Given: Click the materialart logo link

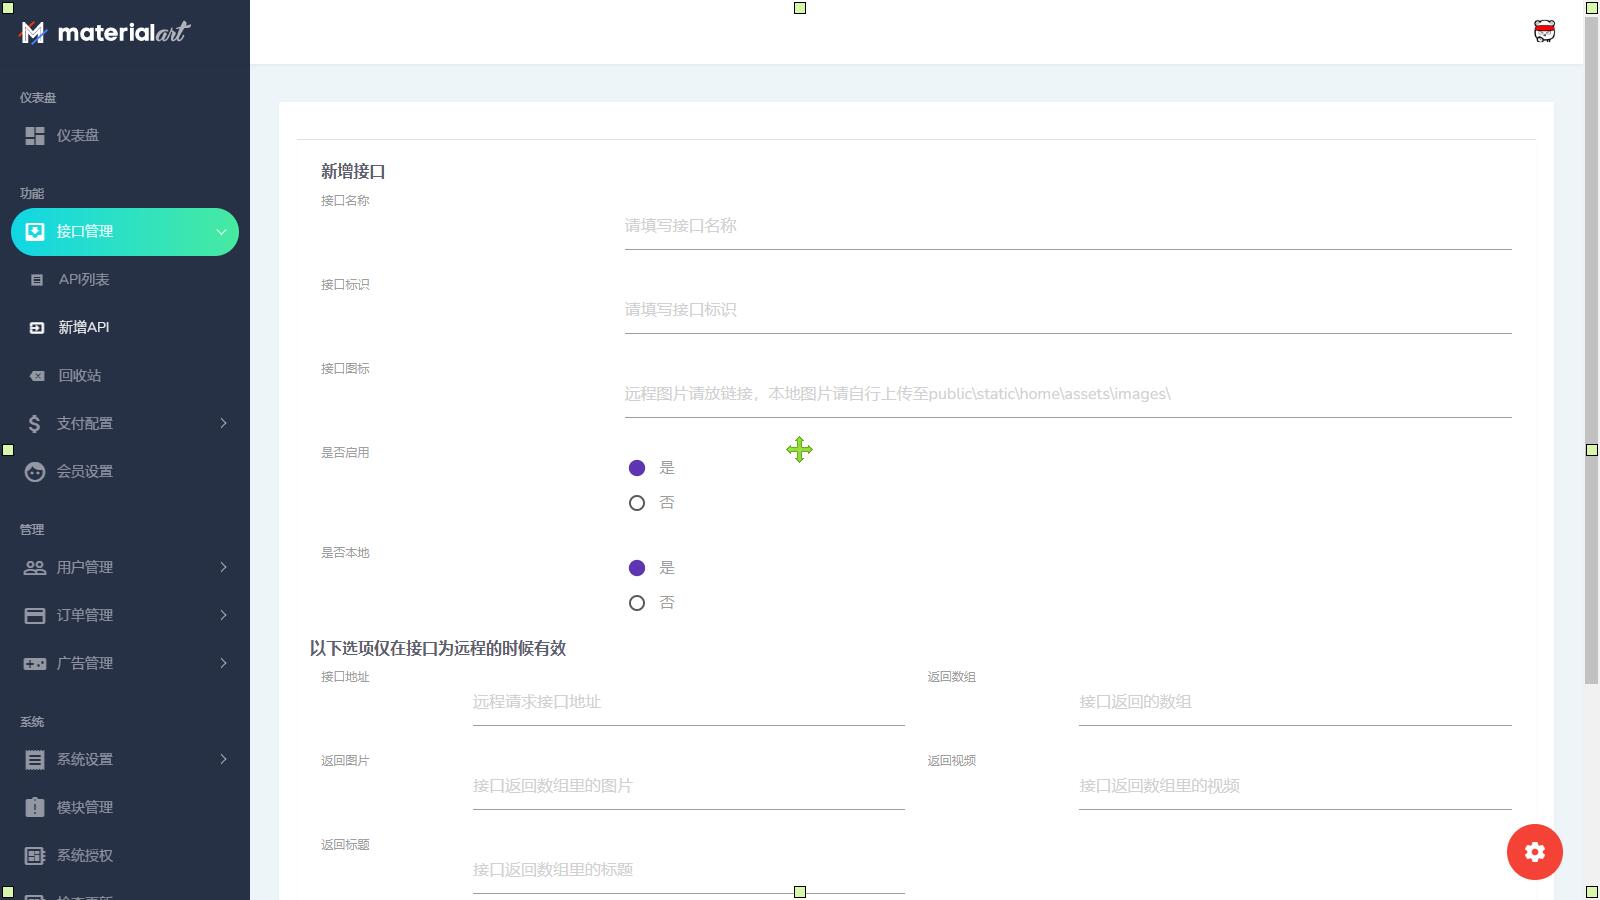Looking at the screenshot, I should pos(105,33).
